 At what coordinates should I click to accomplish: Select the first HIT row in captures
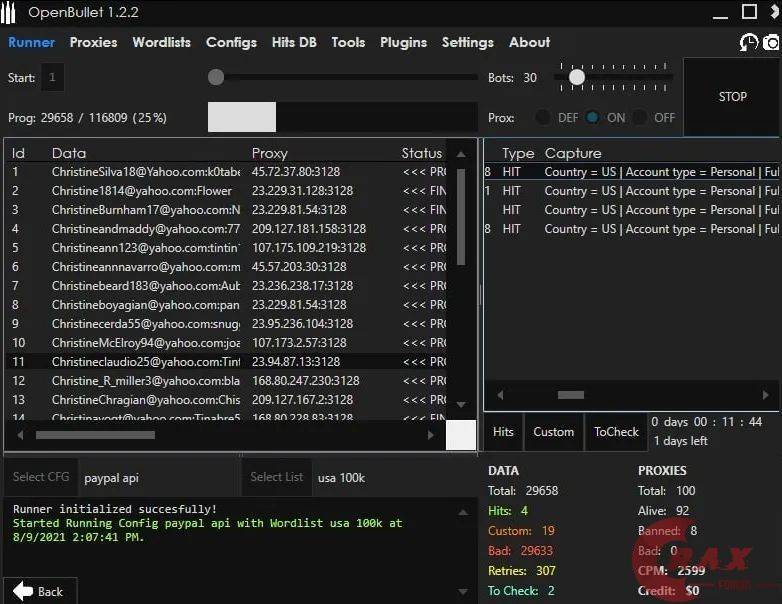coord(631,172)
